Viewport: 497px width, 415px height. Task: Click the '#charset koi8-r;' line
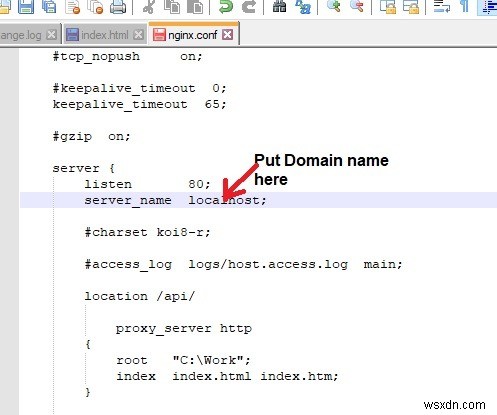(147, 232)
